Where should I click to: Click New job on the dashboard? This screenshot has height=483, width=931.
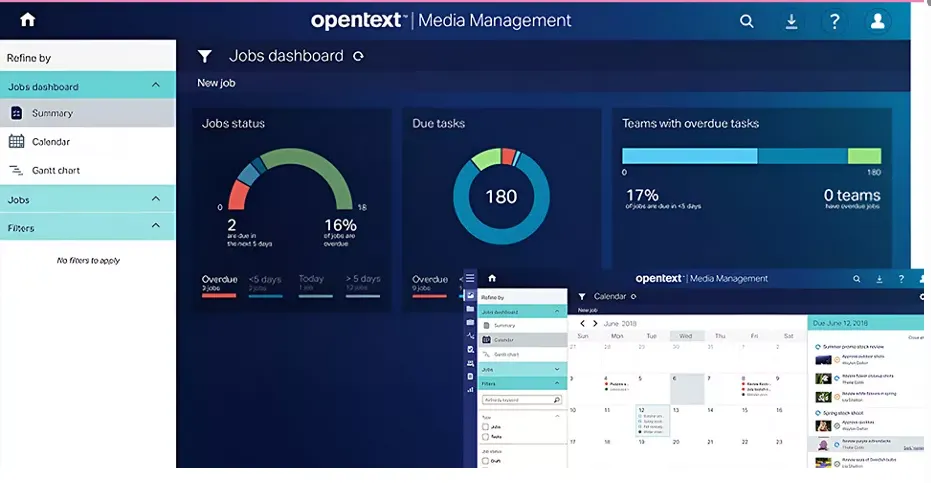(x=216, y=83)
